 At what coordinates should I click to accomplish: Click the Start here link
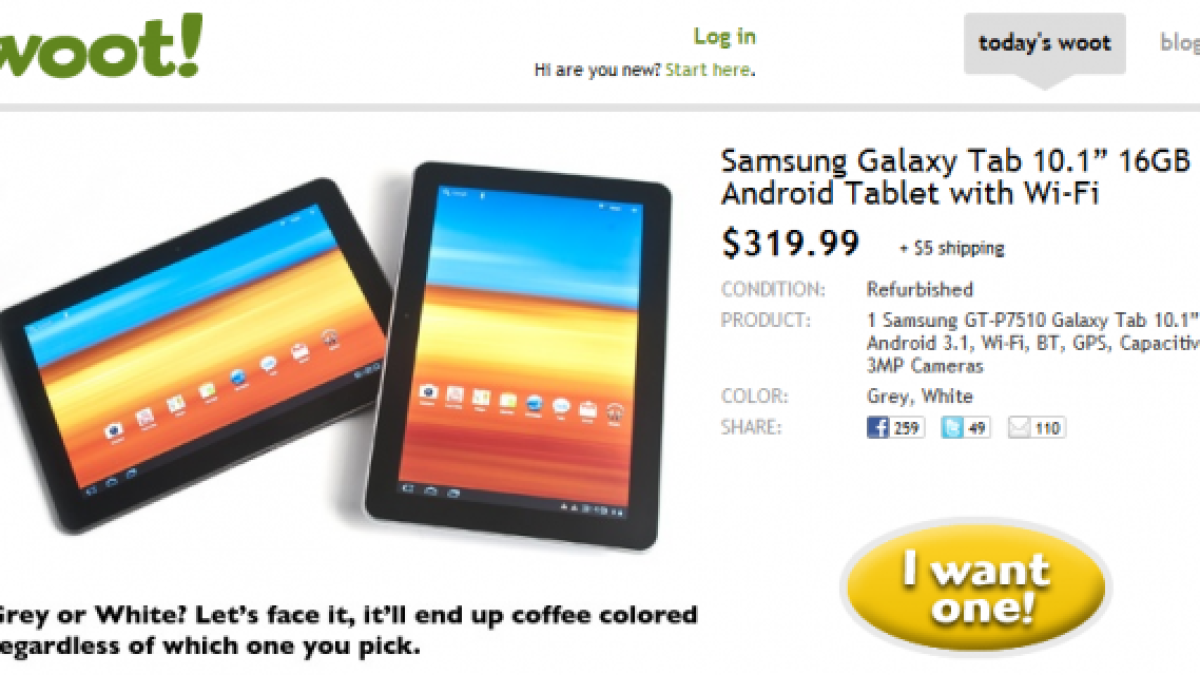pyautogui.click(x=708, y=70)
